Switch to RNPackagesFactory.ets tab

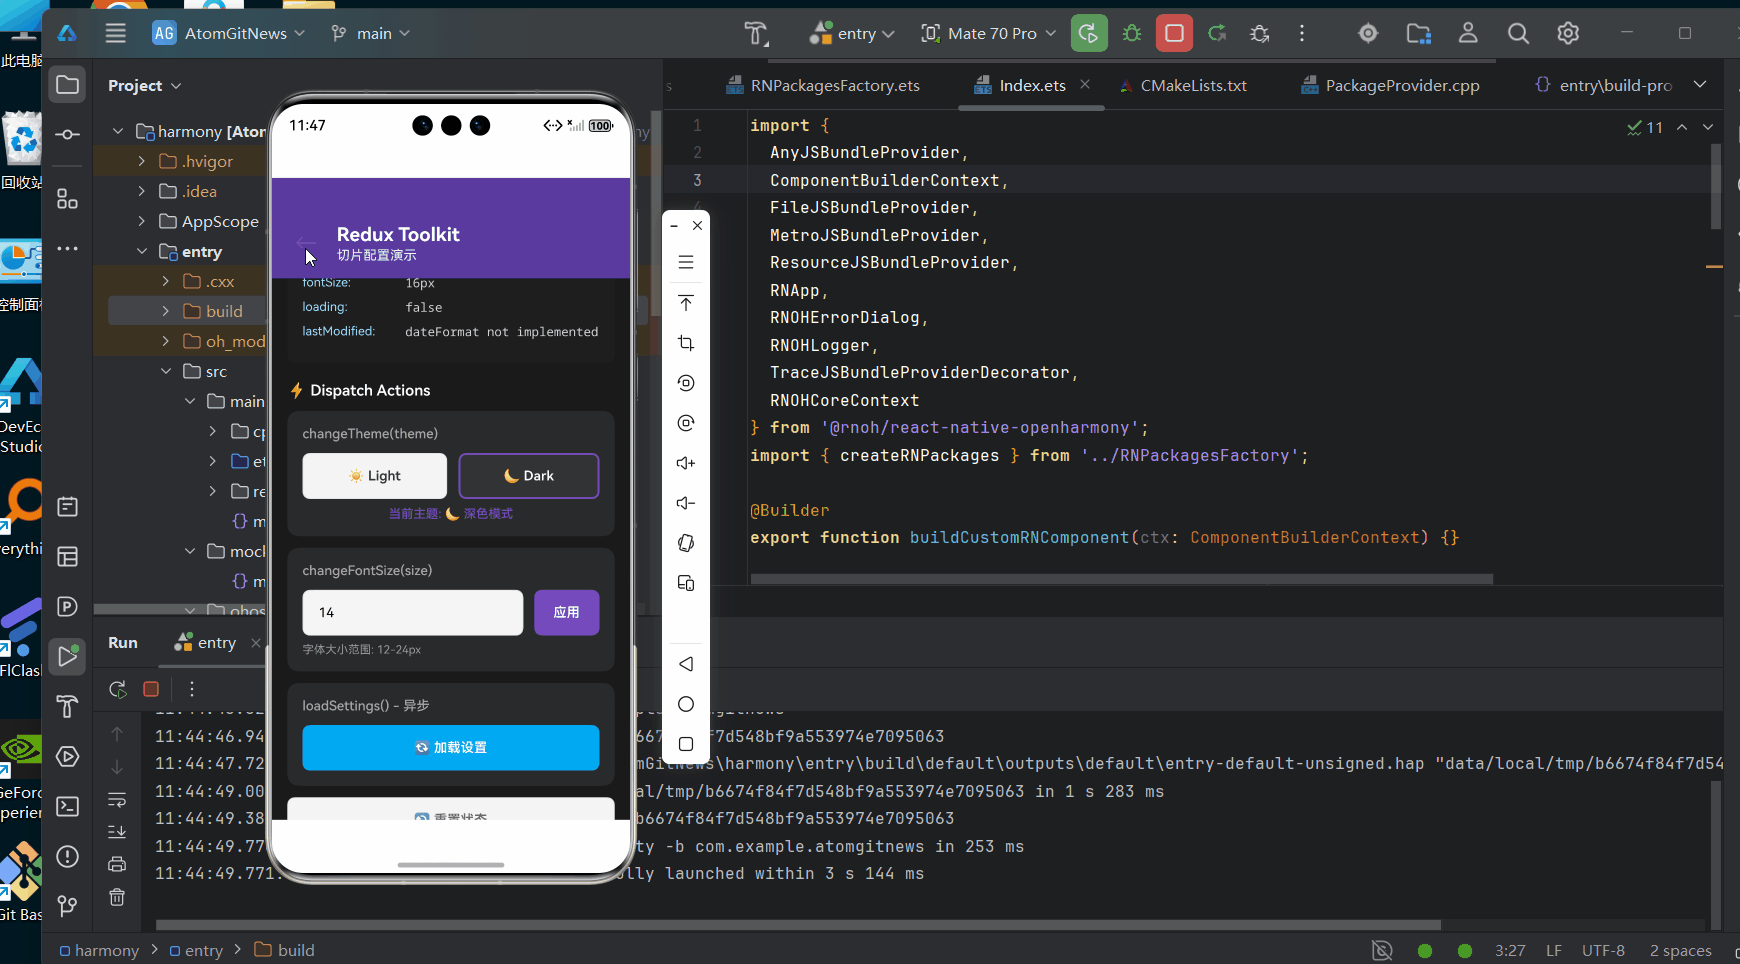coord(823,85)
